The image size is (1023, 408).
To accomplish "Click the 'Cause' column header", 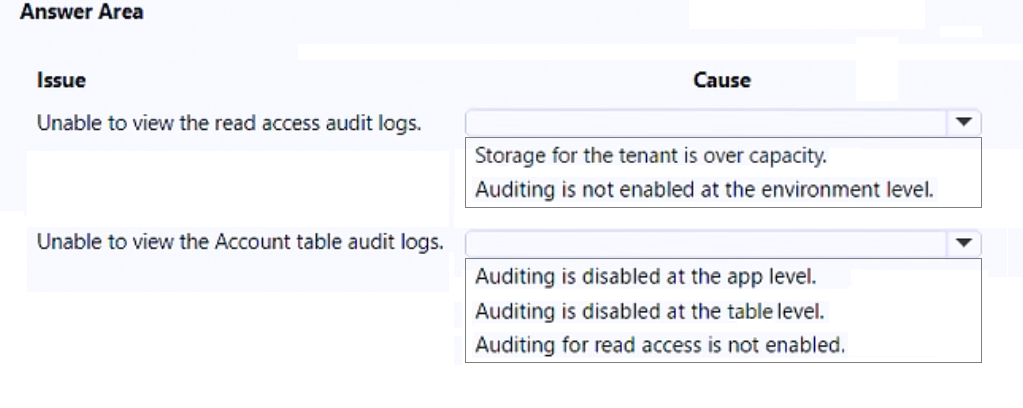I will coord(722,80).
